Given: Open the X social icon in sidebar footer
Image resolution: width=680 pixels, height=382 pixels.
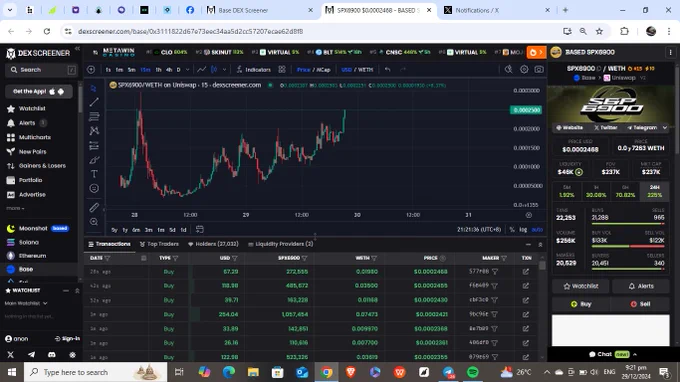Looking at the screenshot, I should (10, 355).
